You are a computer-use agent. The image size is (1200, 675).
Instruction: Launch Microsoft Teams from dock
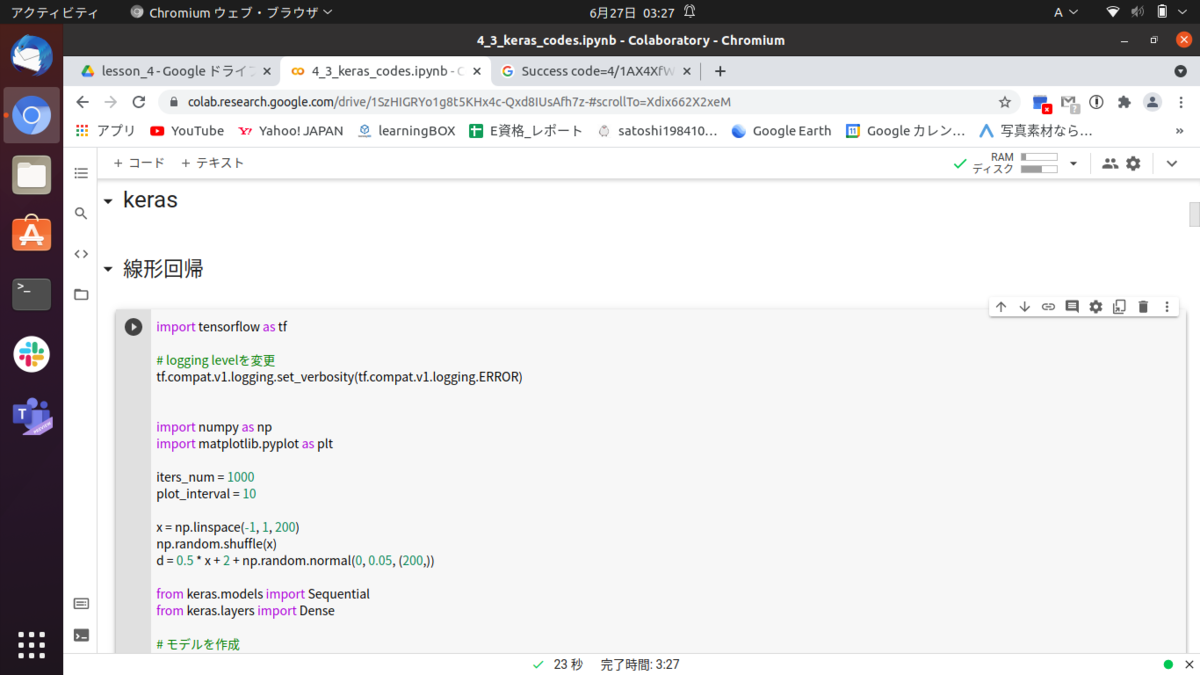click(31, 416)
